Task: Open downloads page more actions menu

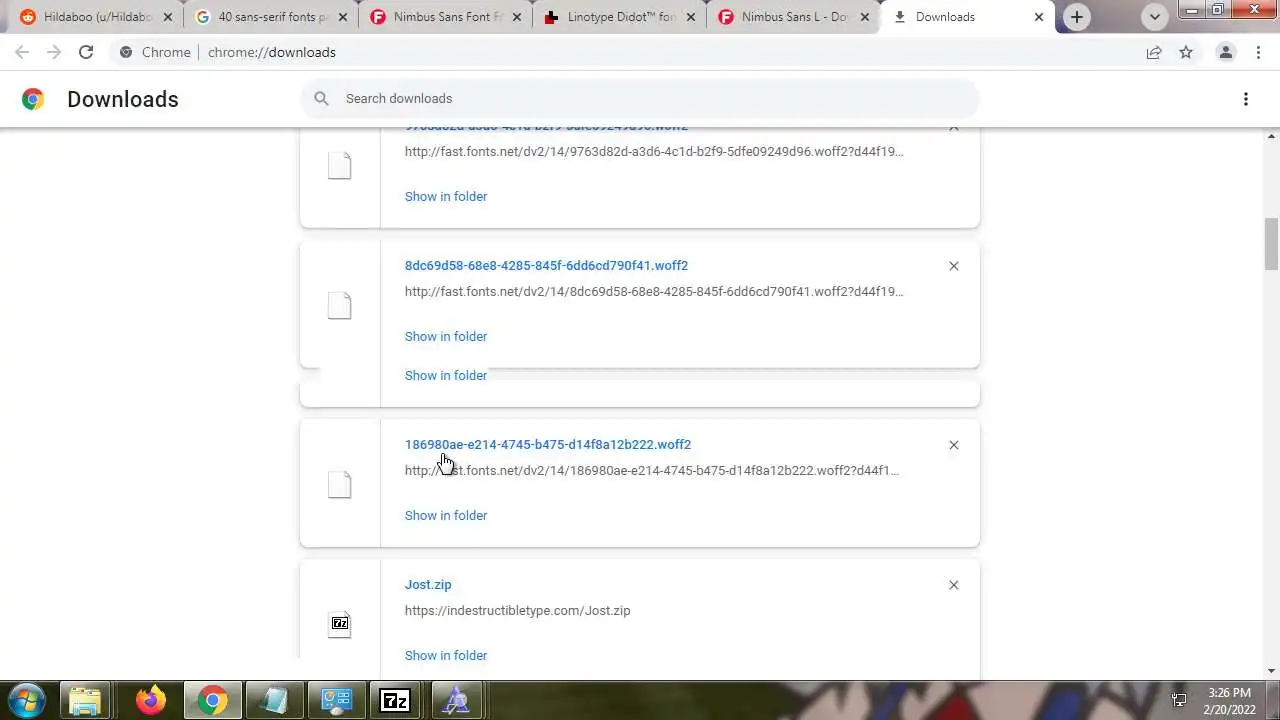Action: [x=1246, y=99]
